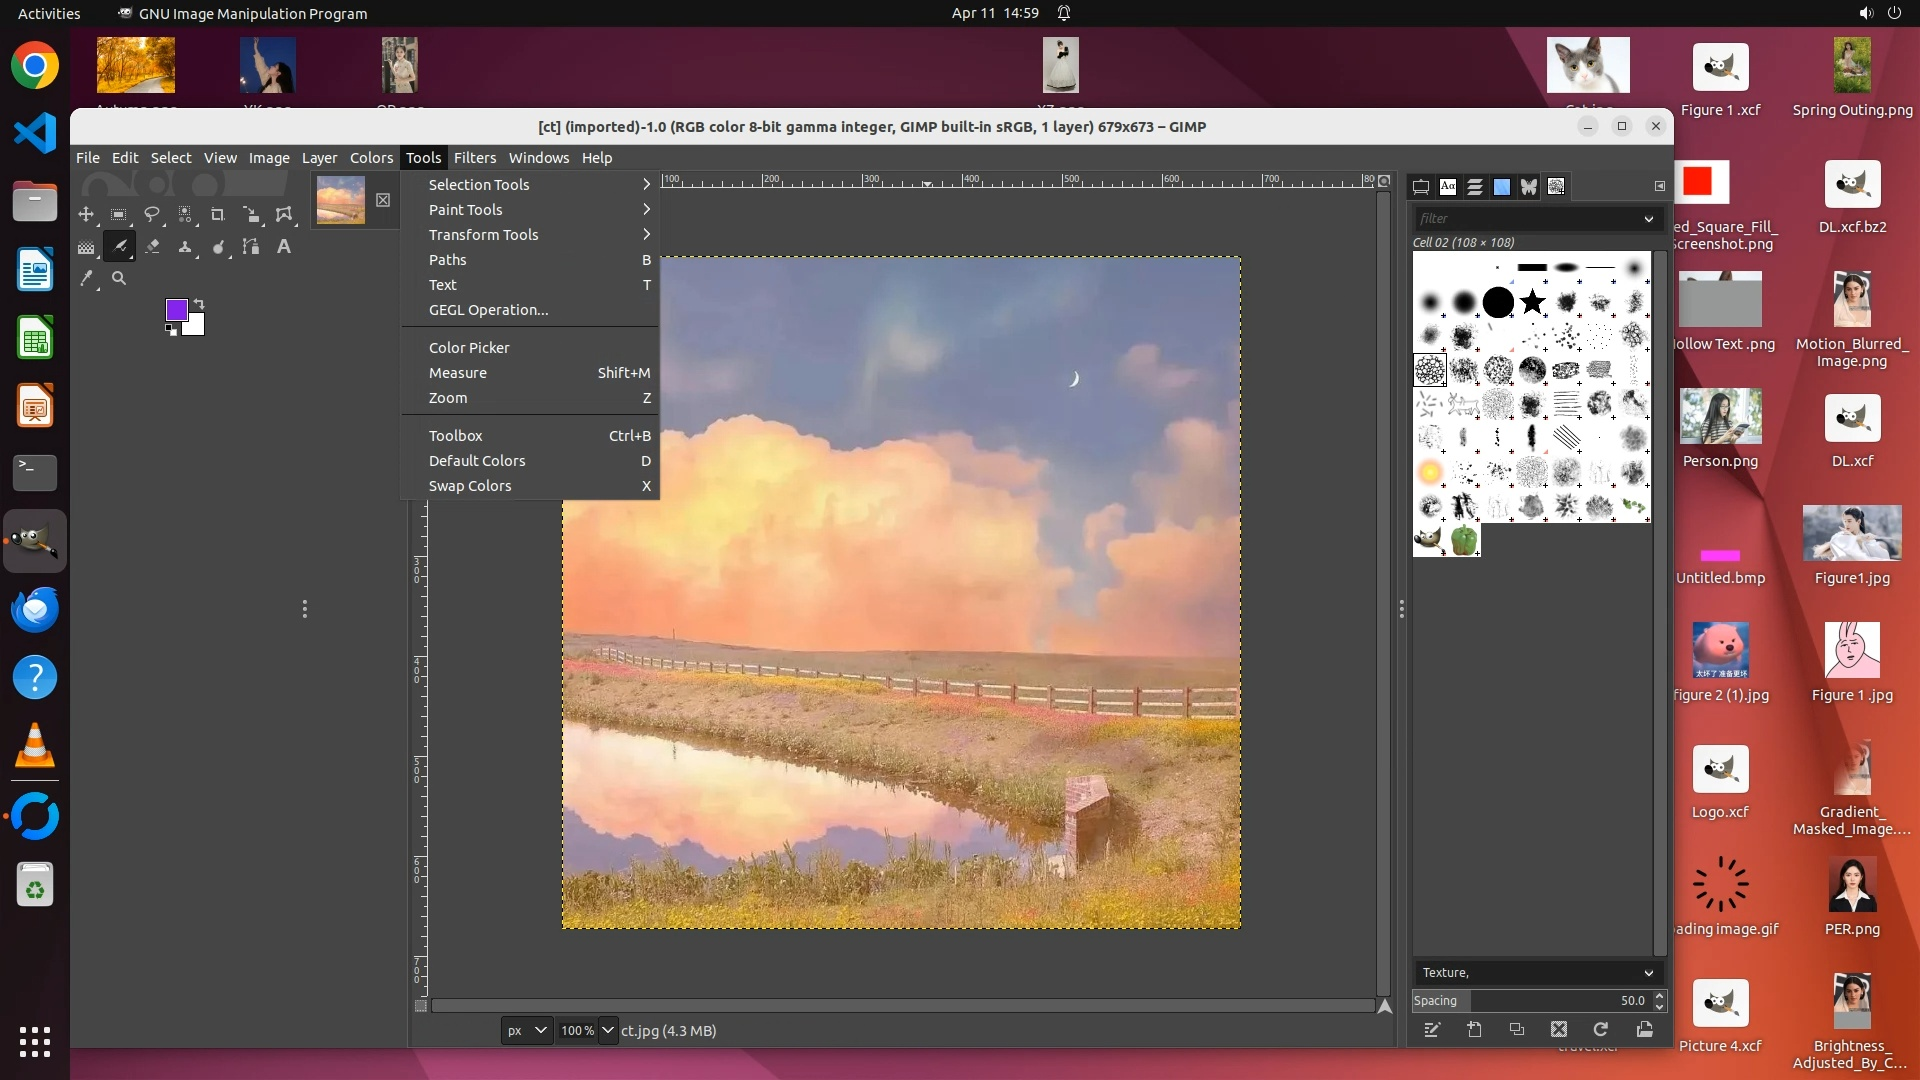This screenshot has height=1080, width=1920.
Task: Select the Color Picker eyedropper tool
Action: tap(87, 279)
